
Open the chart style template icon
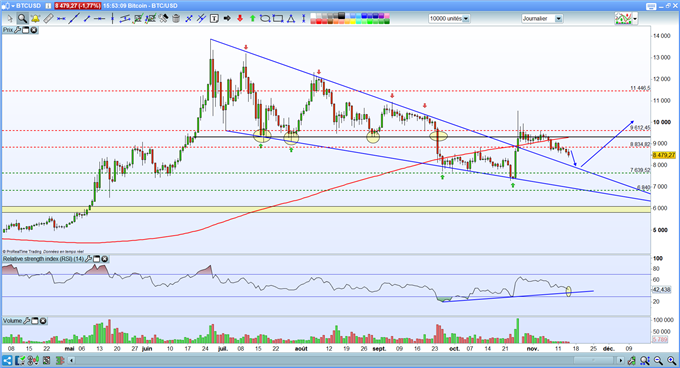623,18
